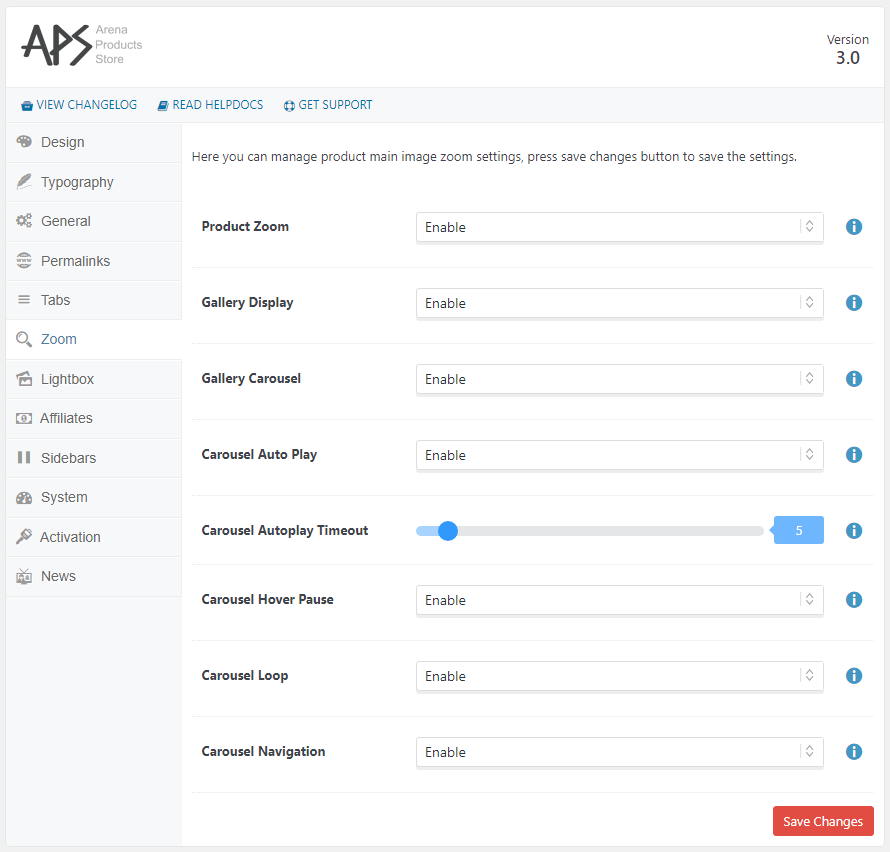Save Changes to zoom settings
Screen dimensions: 890x852
(x=823, y=821)
